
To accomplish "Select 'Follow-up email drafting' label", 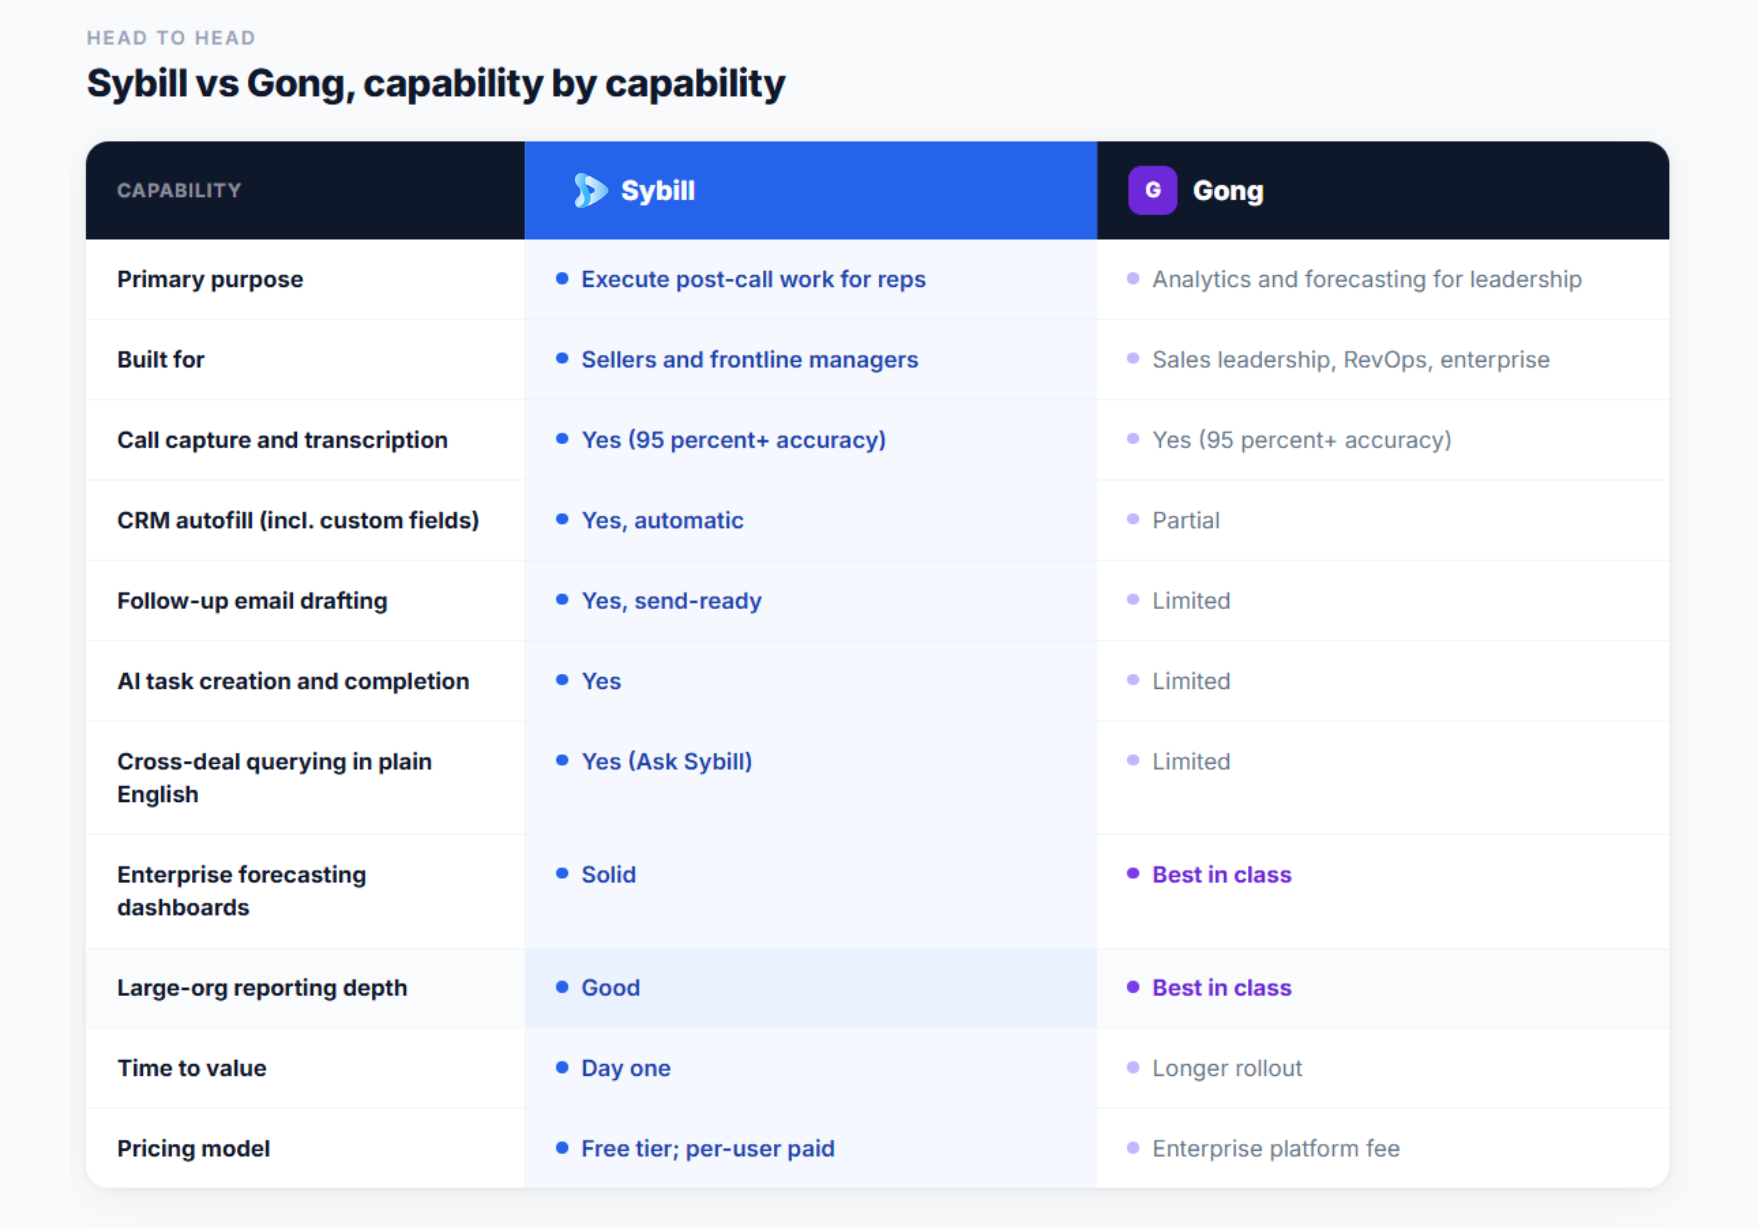I will pyautogui.click(x=252, y=601).
